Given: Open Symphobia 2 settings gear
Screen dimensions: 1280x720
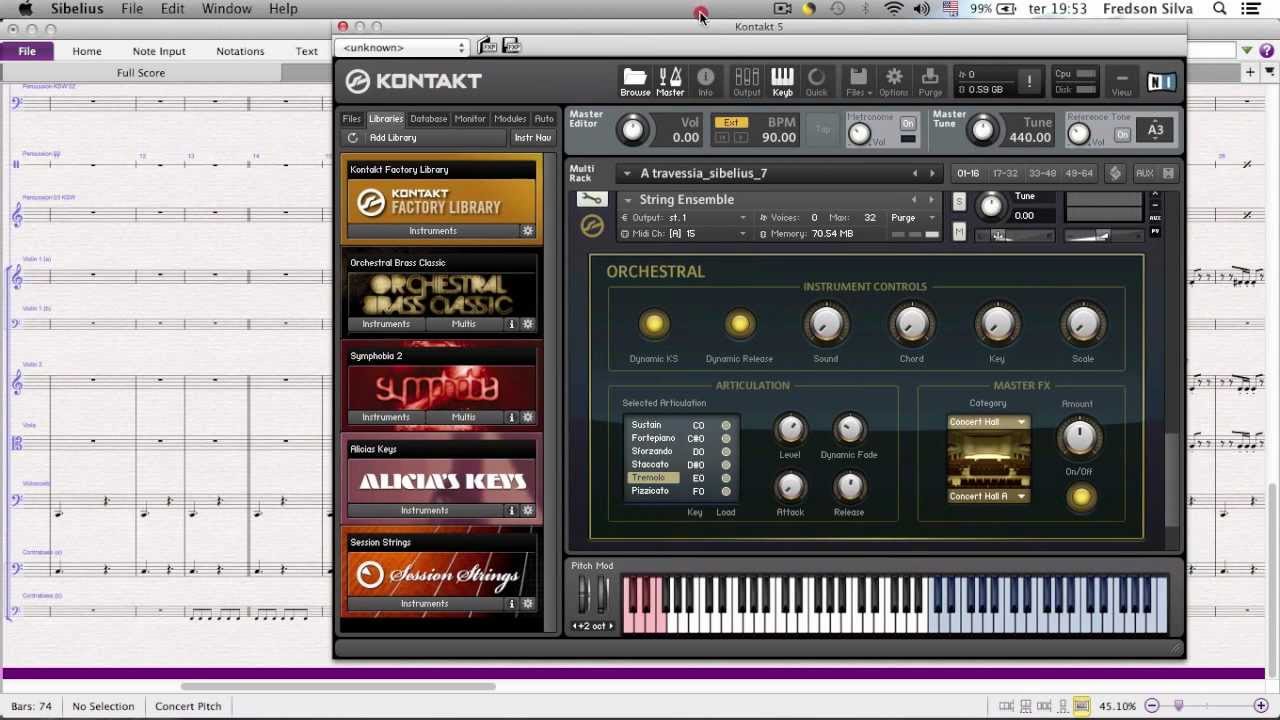Looking at the screenshot, I should 528,417.
